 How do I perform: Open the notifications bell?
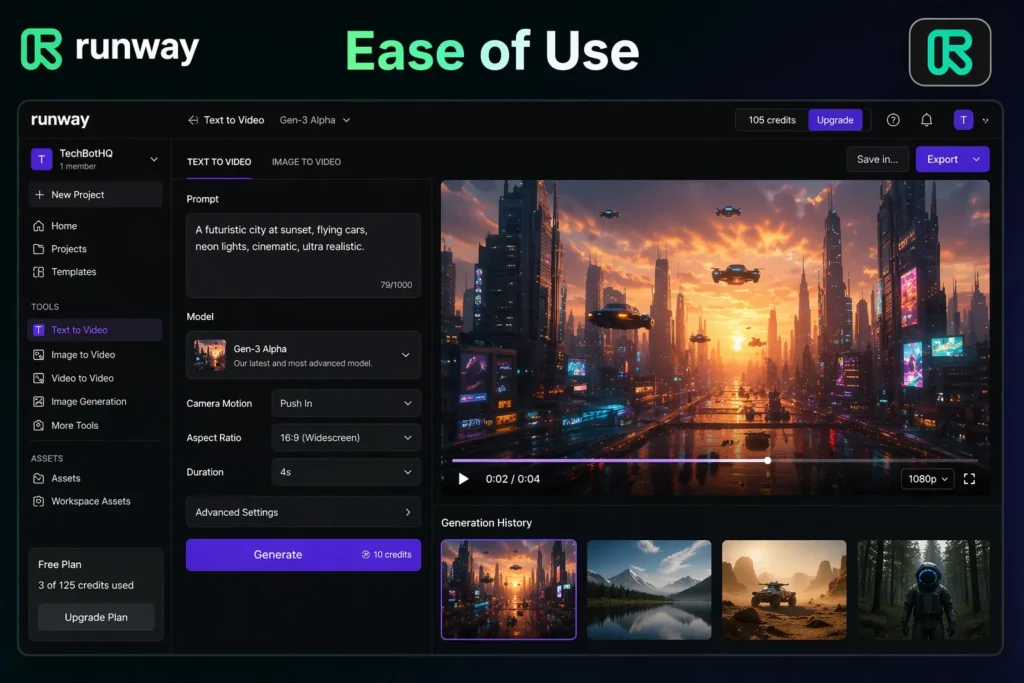(926, 120)
